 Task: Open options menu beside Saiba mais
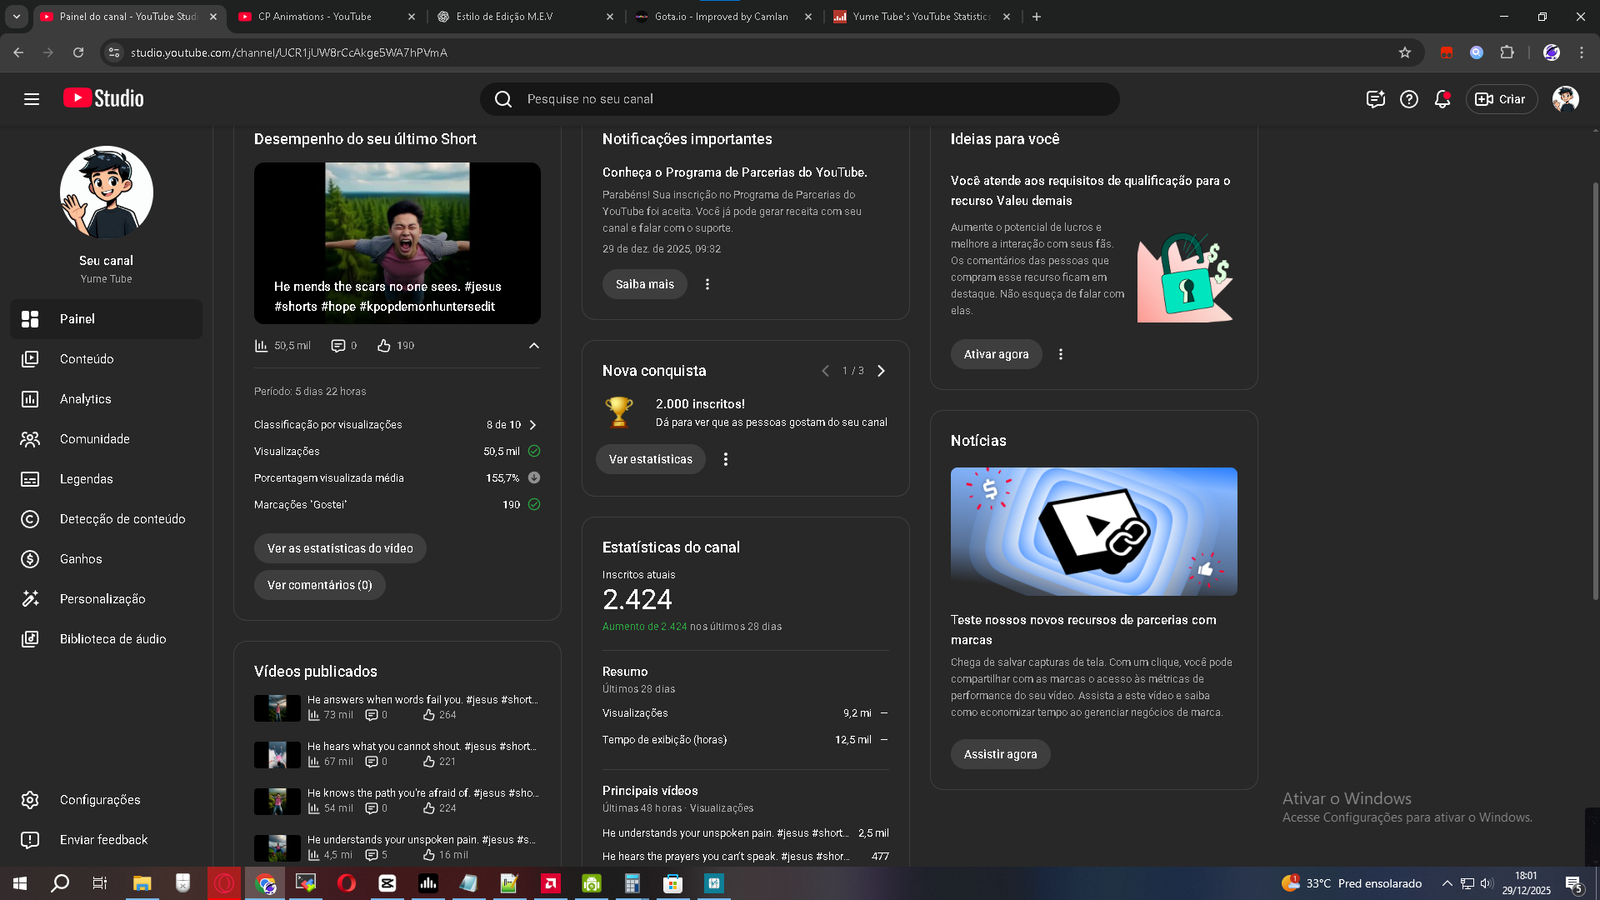pos(707,285)
